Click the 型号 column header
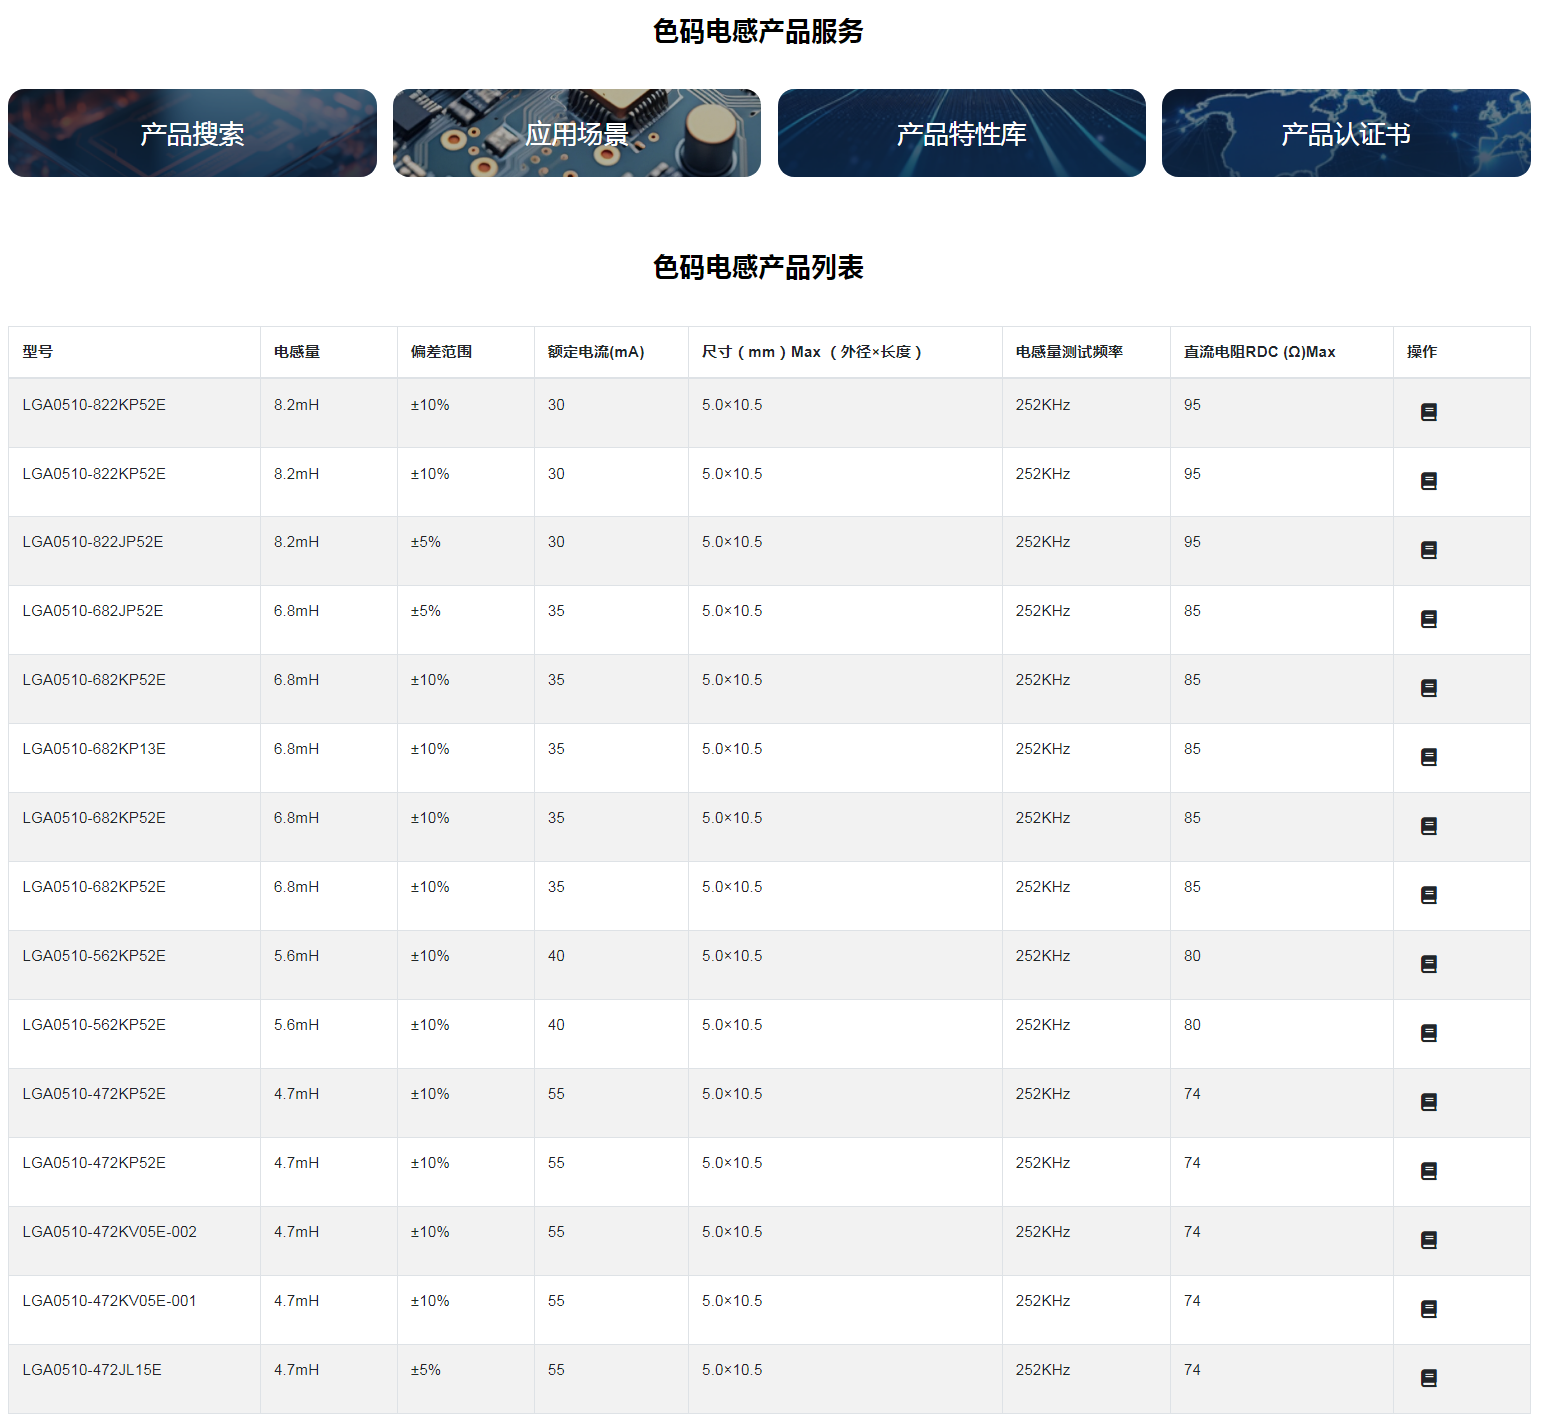Viewport: 1541px width, 1421px height. [x=38, y=352]
